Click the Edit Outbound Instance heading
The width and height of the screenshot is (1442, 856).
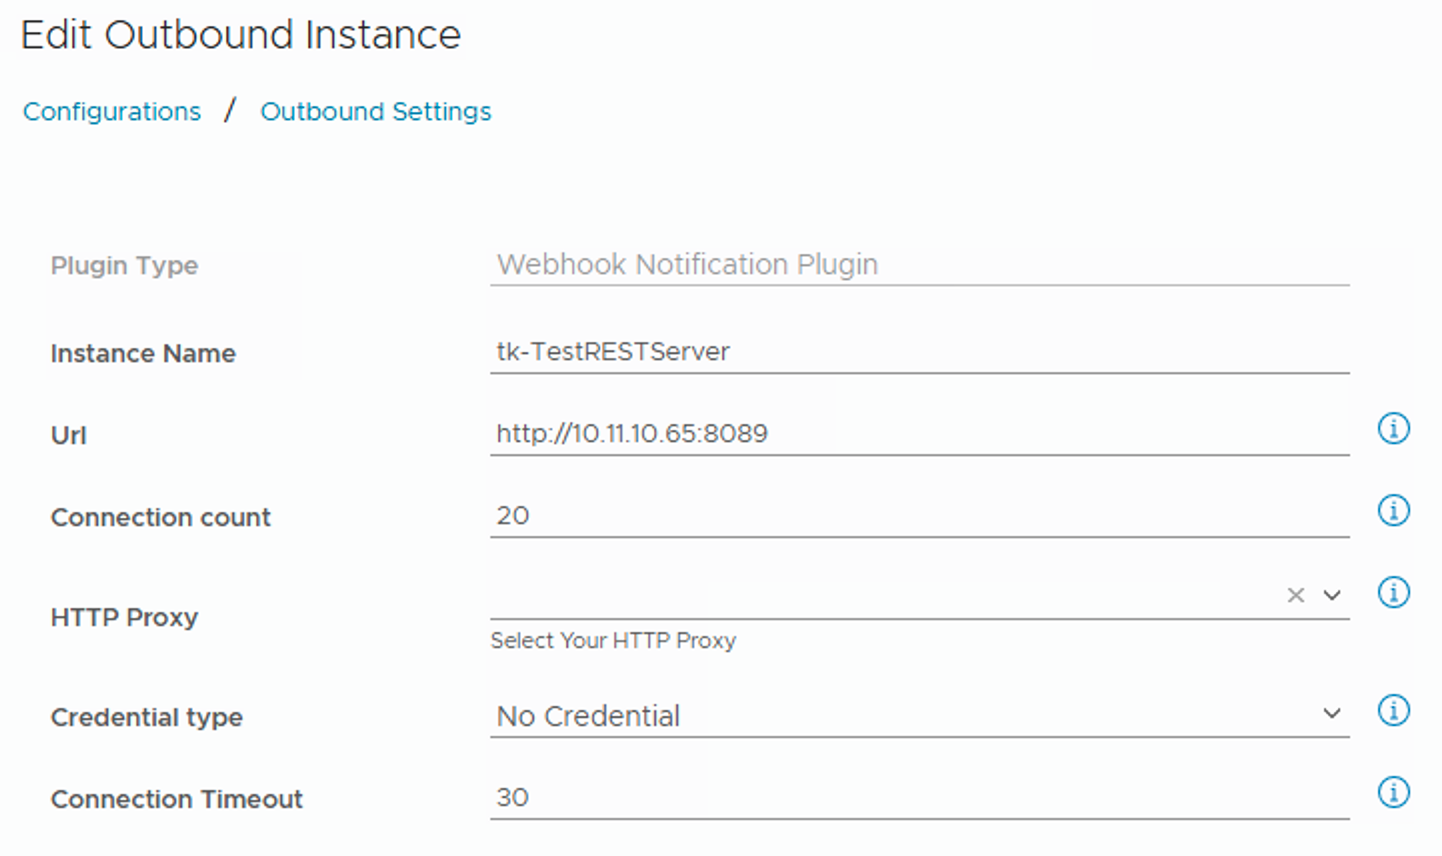tap(241, 35)
